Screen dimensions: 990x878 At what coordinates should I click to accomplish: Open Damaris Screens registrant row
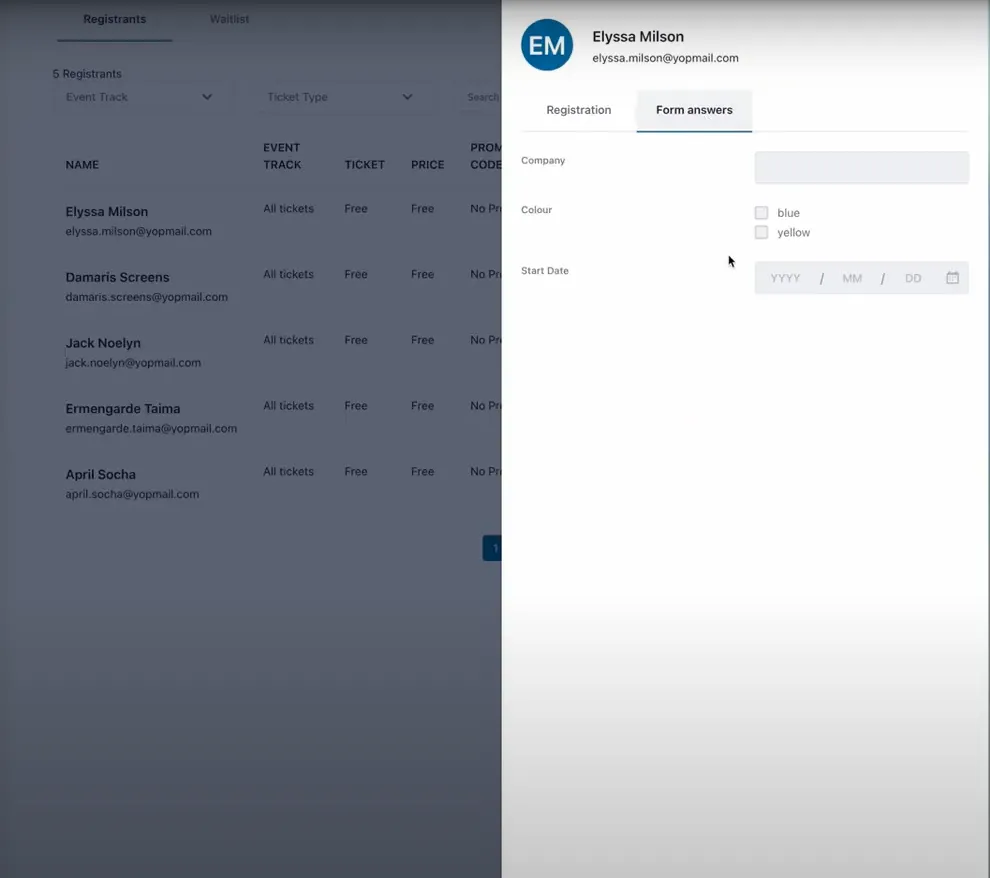pyautogui.click(x=117, y=277)
